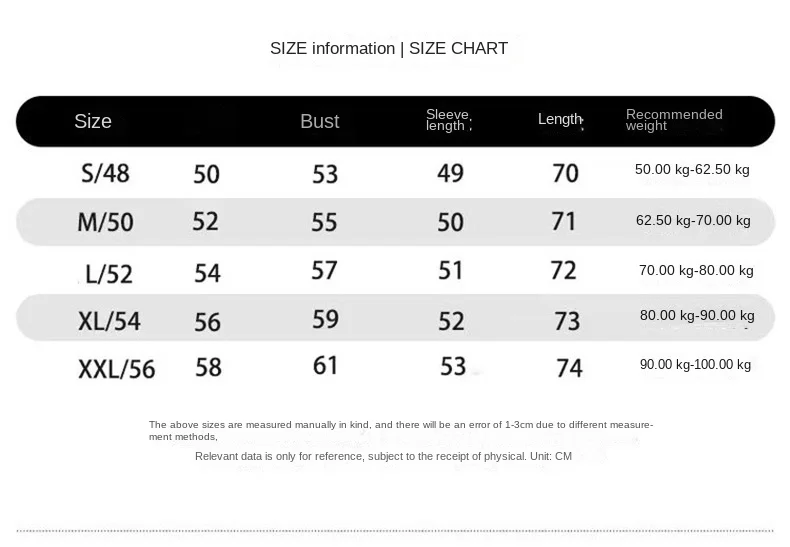790x547 pixels.
Task: Click the Sleeve length column header
Action: tap(448, 120)
